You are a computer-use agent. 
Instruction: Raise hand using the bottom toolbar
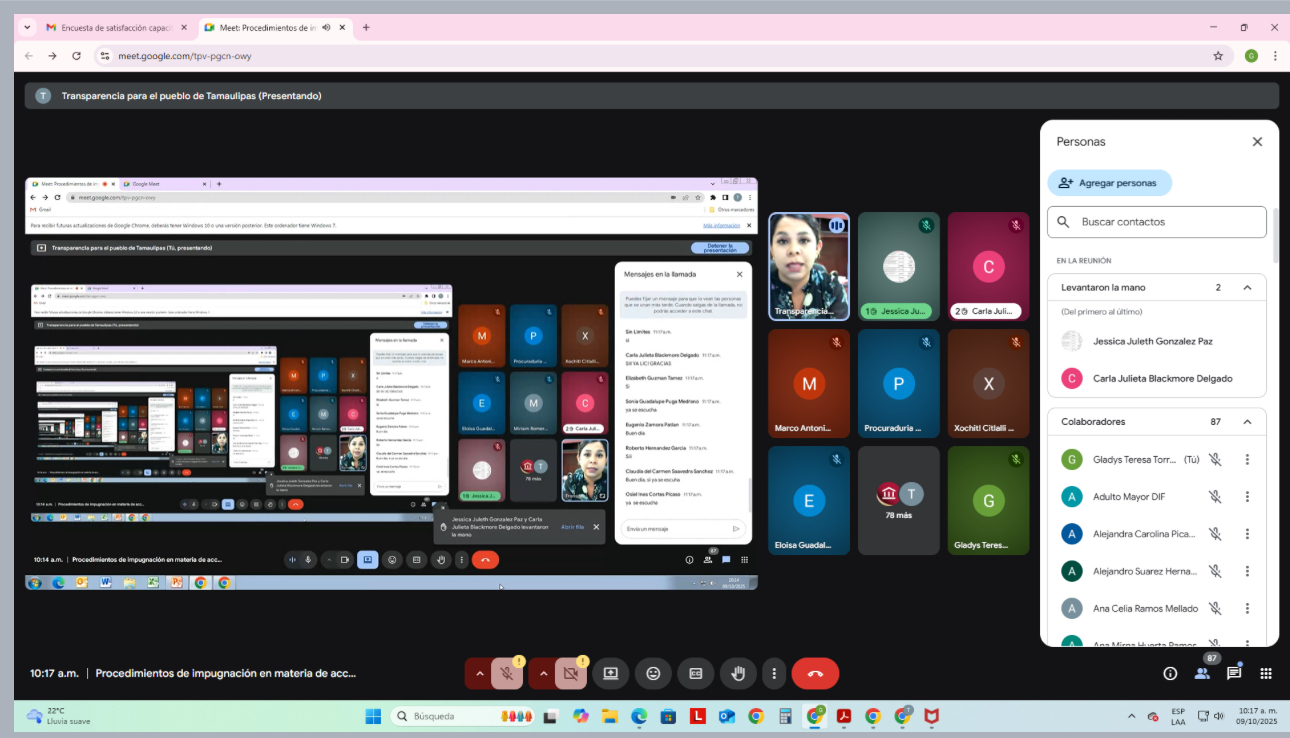(738, 674)
